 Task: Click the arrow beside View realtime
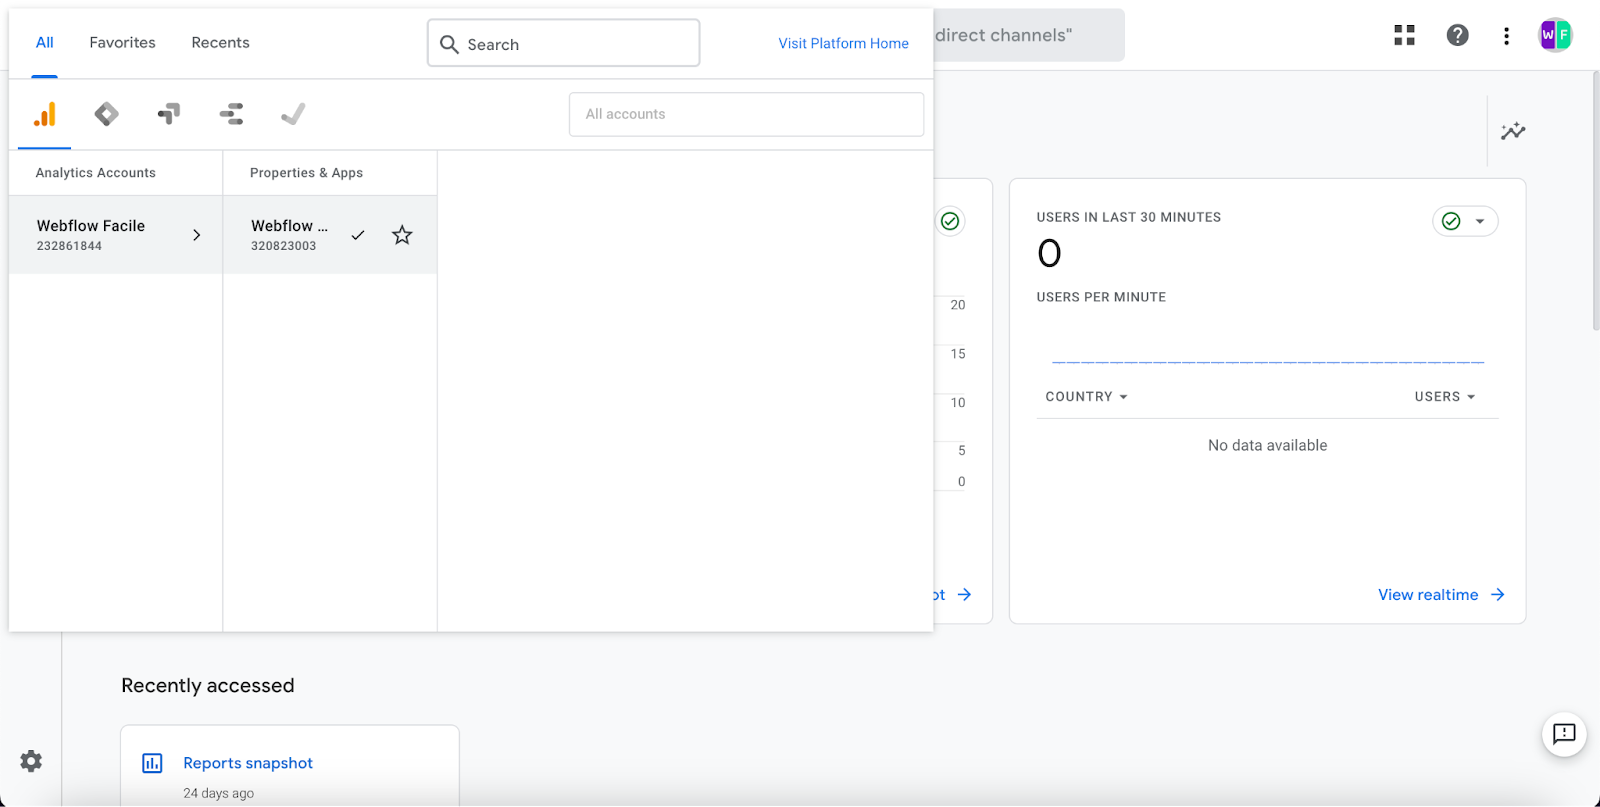[1497, 594]
